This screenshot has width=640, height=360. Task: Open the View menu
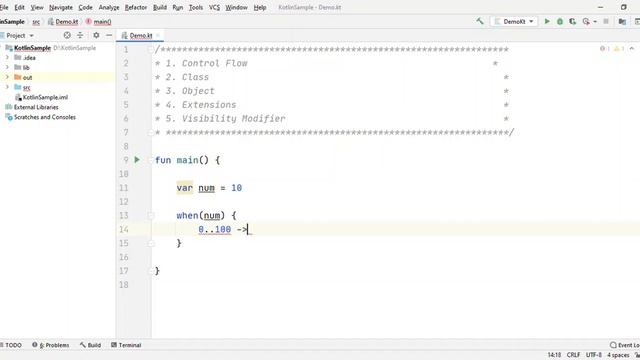37,7
